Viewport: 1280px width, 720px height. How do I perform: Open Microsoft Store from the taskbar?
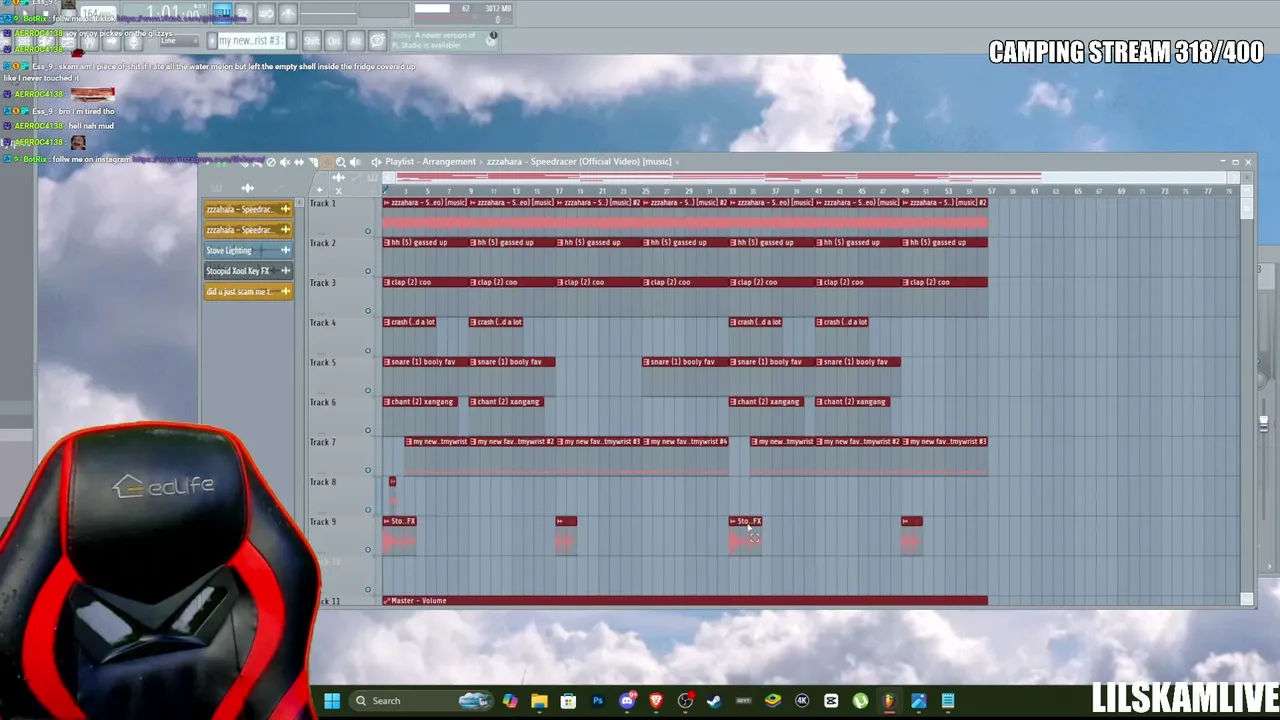pyautogui.click(x=568, y=701)
